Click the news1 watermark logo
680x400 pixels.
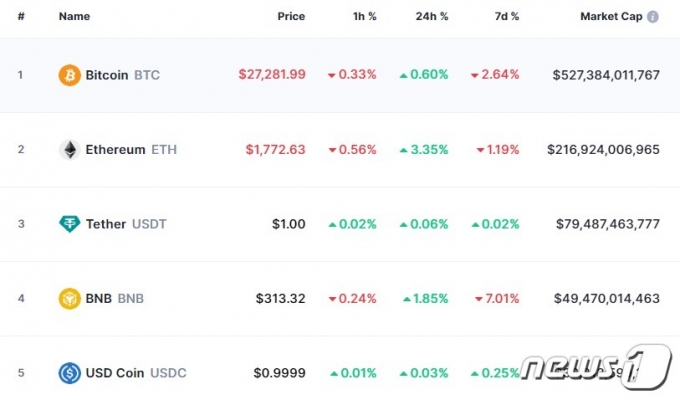pyautogui.click(x=596, y=367)
